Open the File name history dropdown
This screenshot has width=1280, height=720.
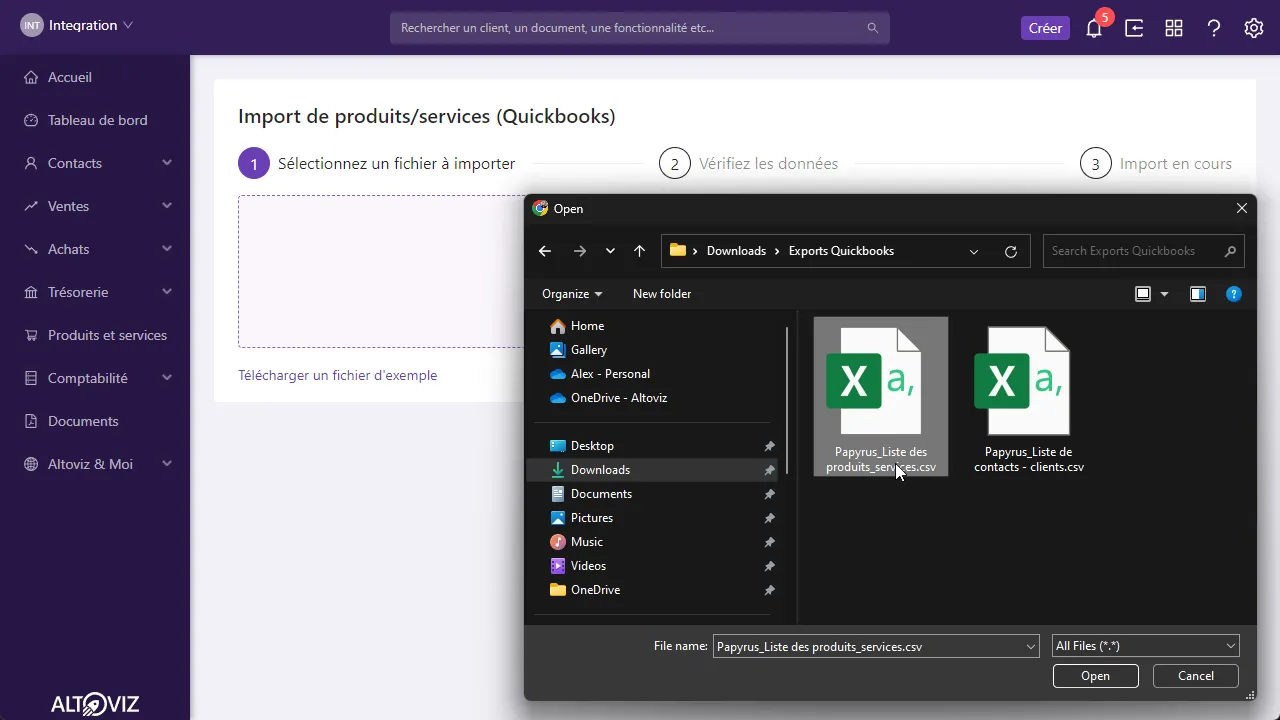(x=1031, y=646)
